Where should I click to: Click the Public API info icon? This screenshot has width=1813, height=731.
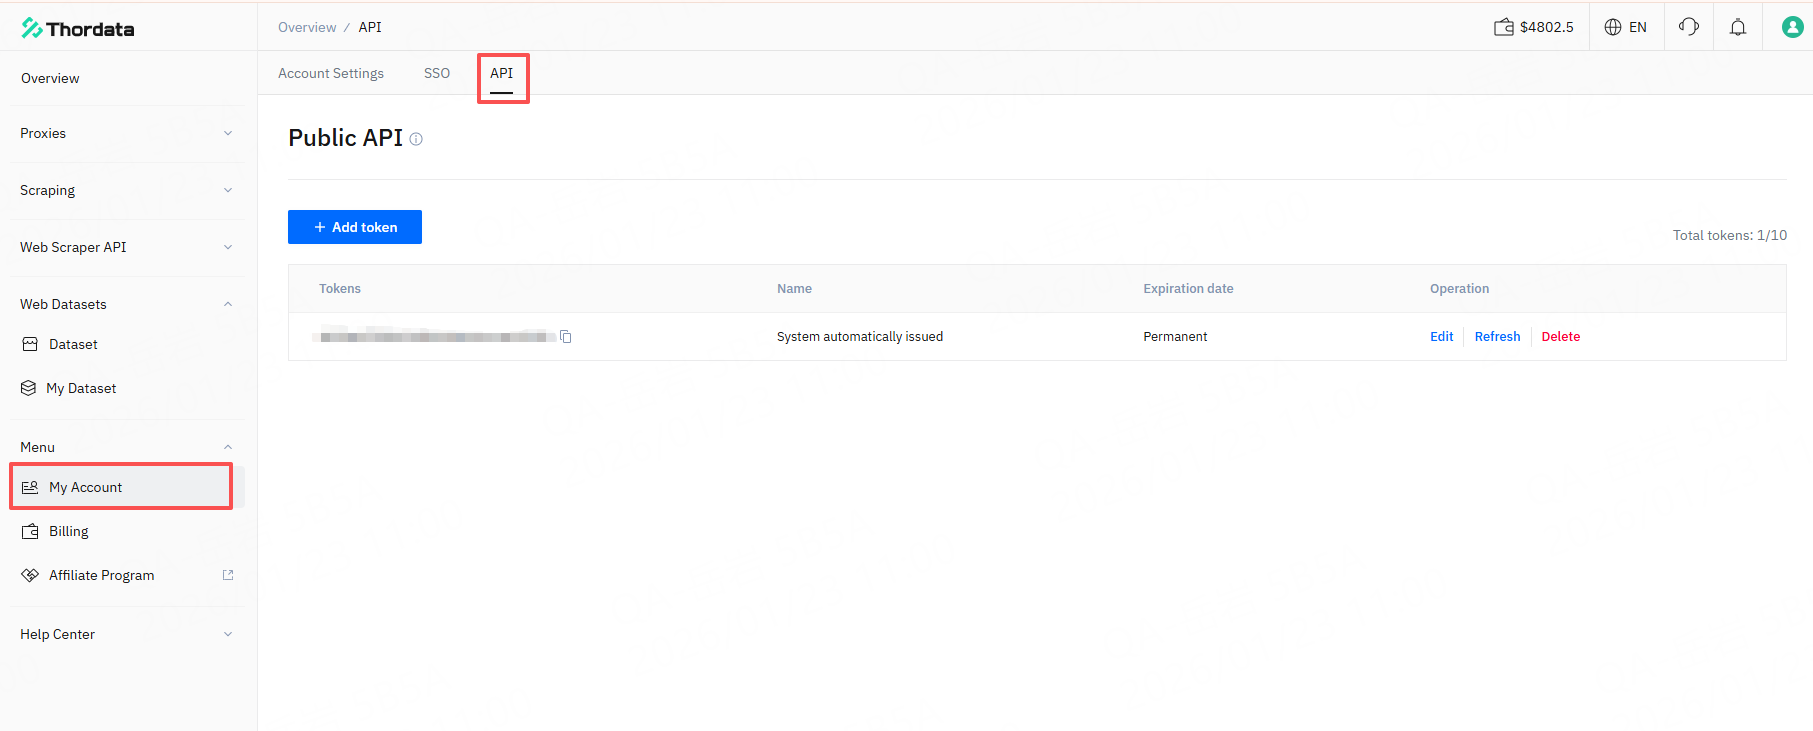[416, 139]
